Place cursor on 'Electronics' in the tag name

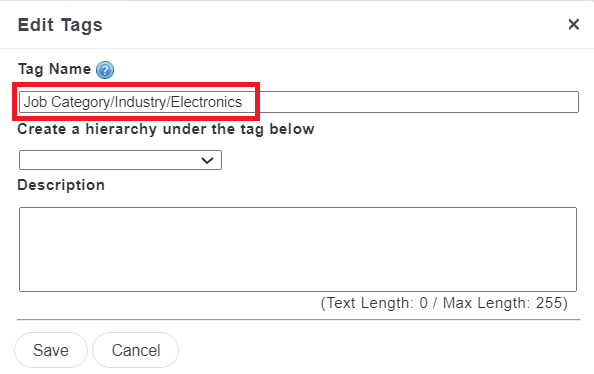click(x=206, y=102)
